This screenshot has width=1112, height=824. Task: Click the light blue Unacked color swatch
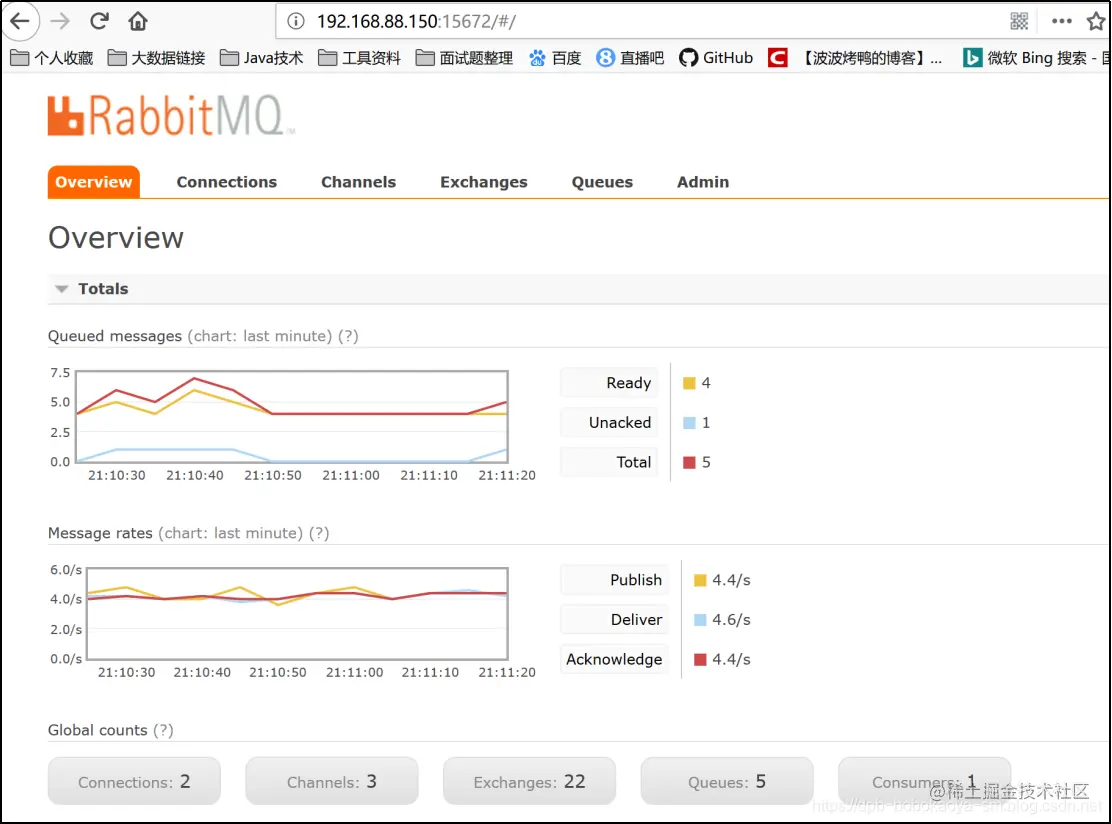click(x=689, y=423)
